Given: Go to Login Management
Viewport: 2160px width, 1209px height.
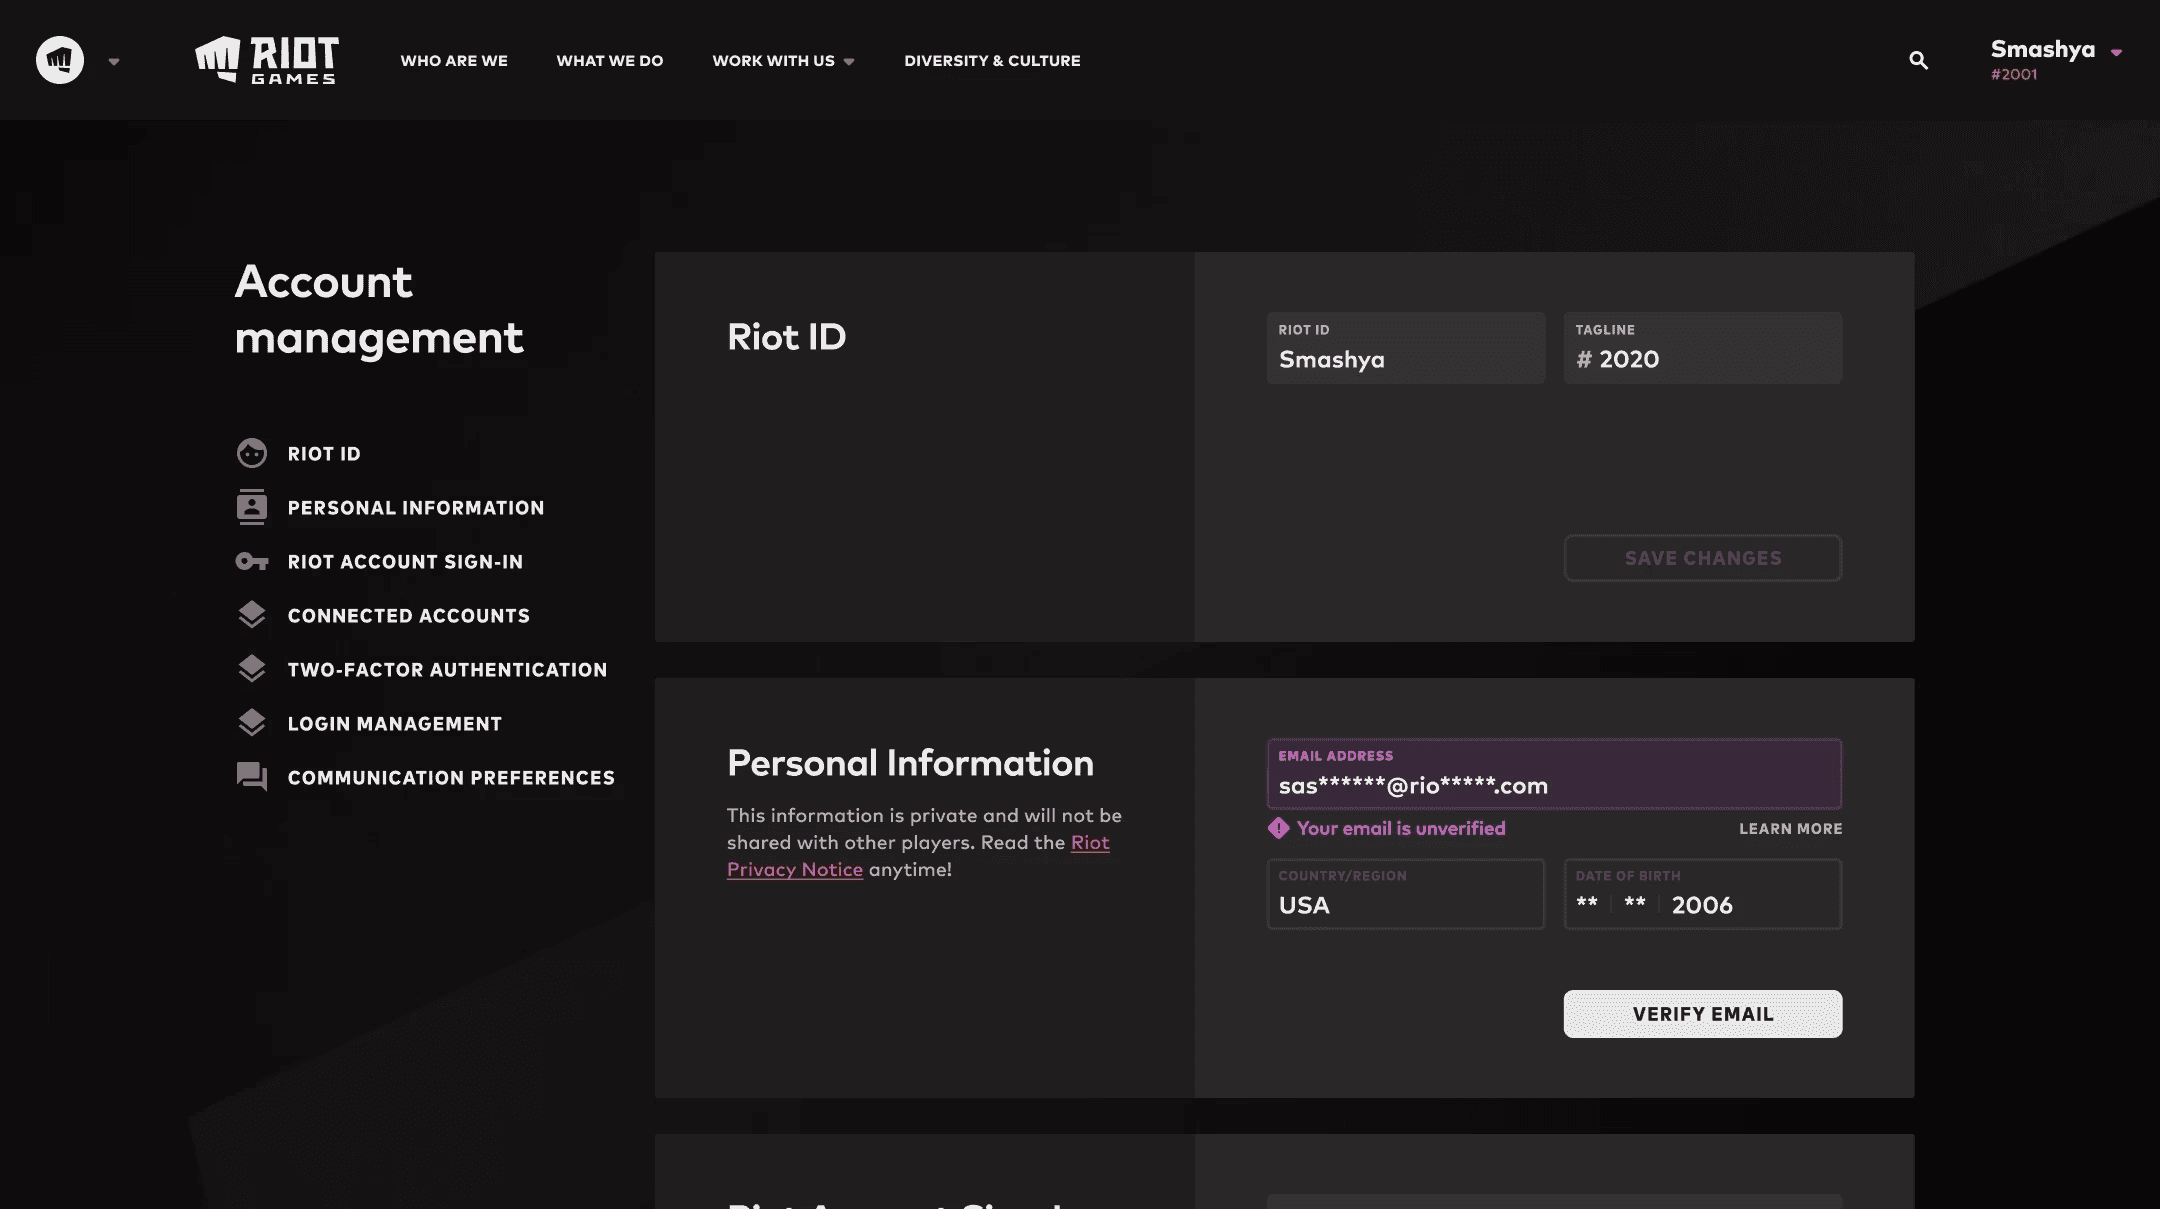Looking at the screenshot, I should pyautogui.click(x=395, y=724).
